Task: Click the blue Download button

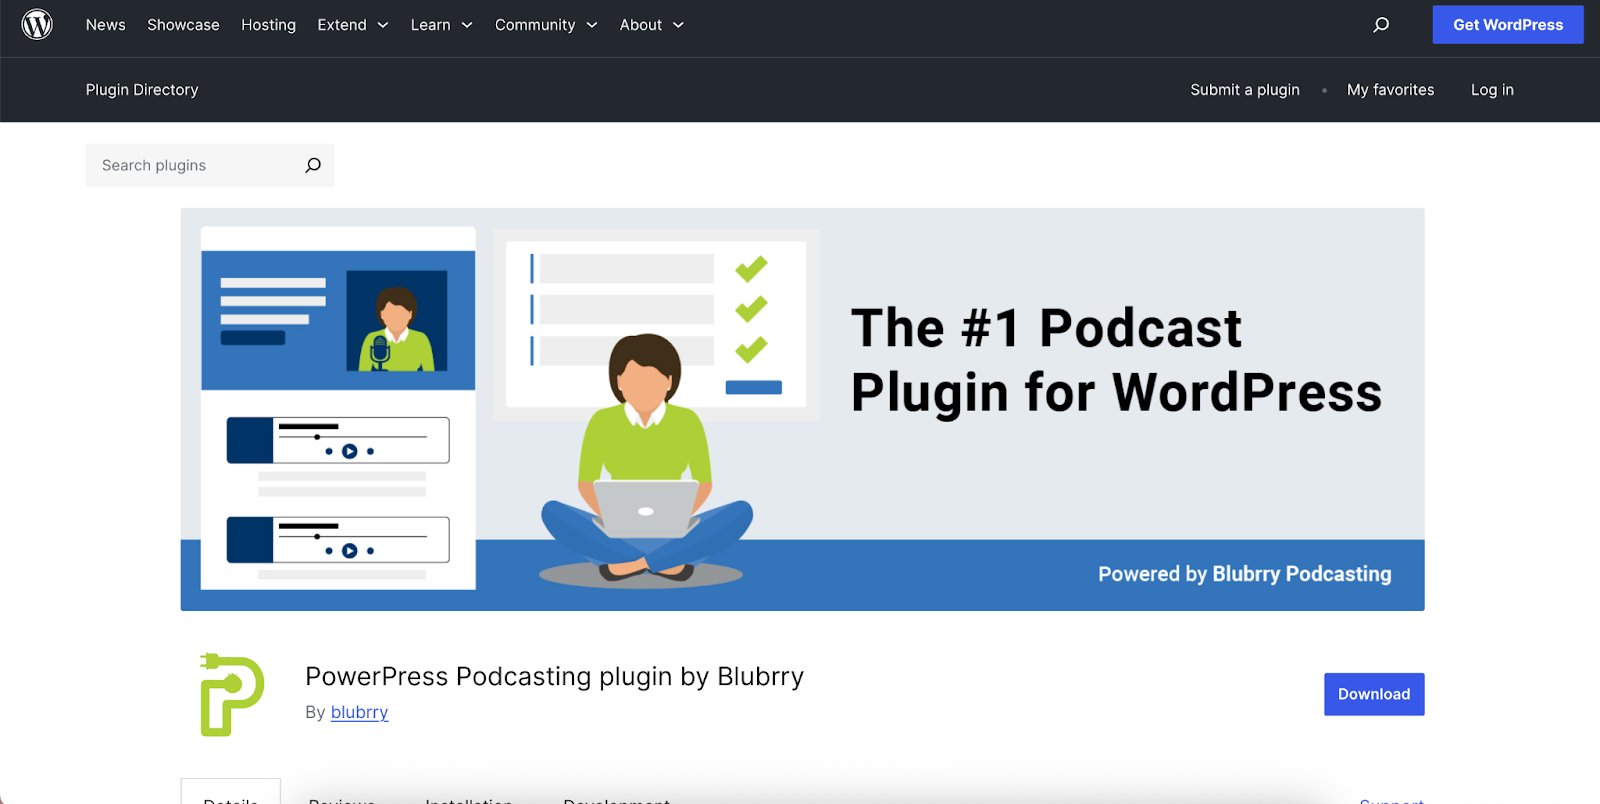Action: pyautogui.click(x=1373, y=694)
